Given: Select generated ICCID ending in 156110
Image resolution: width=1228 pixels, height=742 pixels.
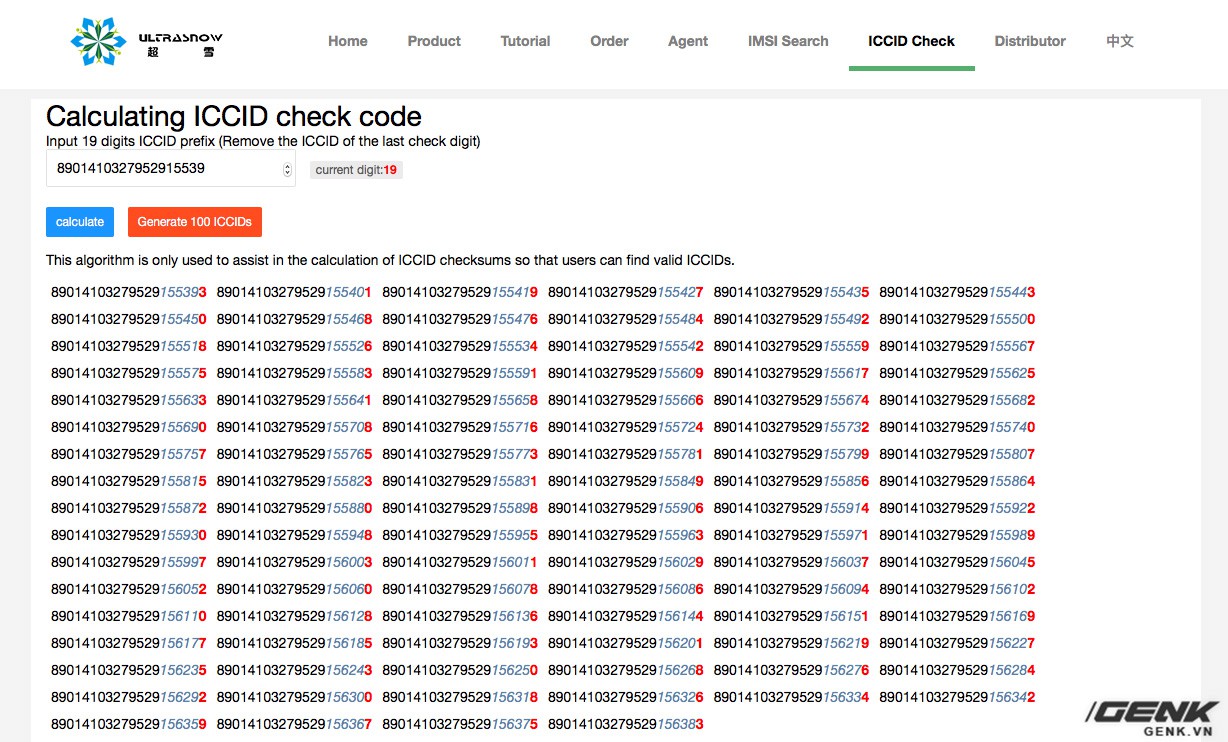Looking at the screenshot, I should click(129, 617).
